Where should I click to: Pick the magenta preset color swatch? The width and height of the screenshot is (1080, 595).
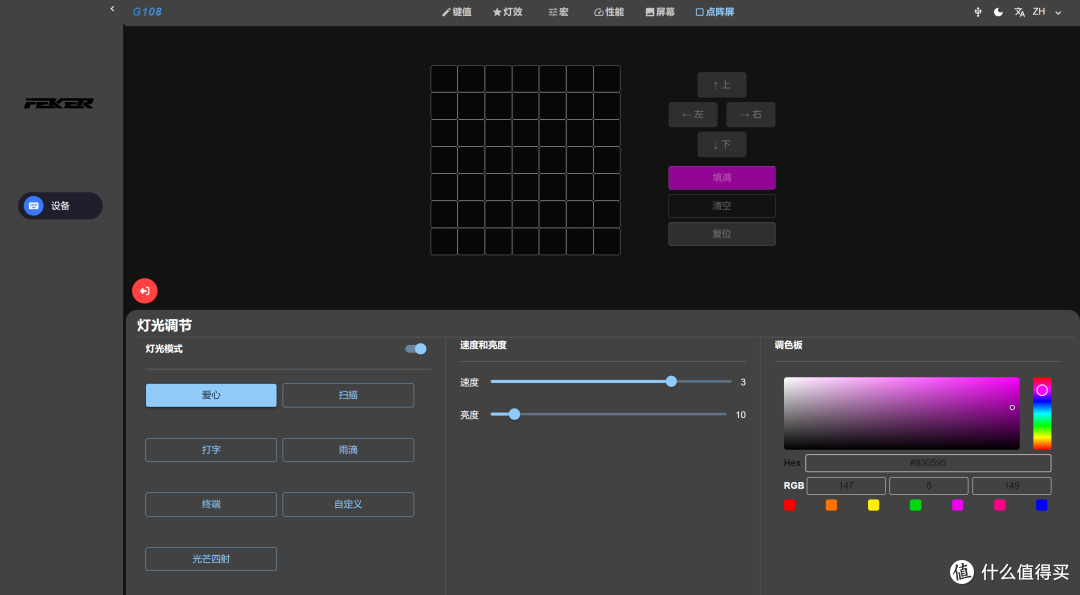957,505
